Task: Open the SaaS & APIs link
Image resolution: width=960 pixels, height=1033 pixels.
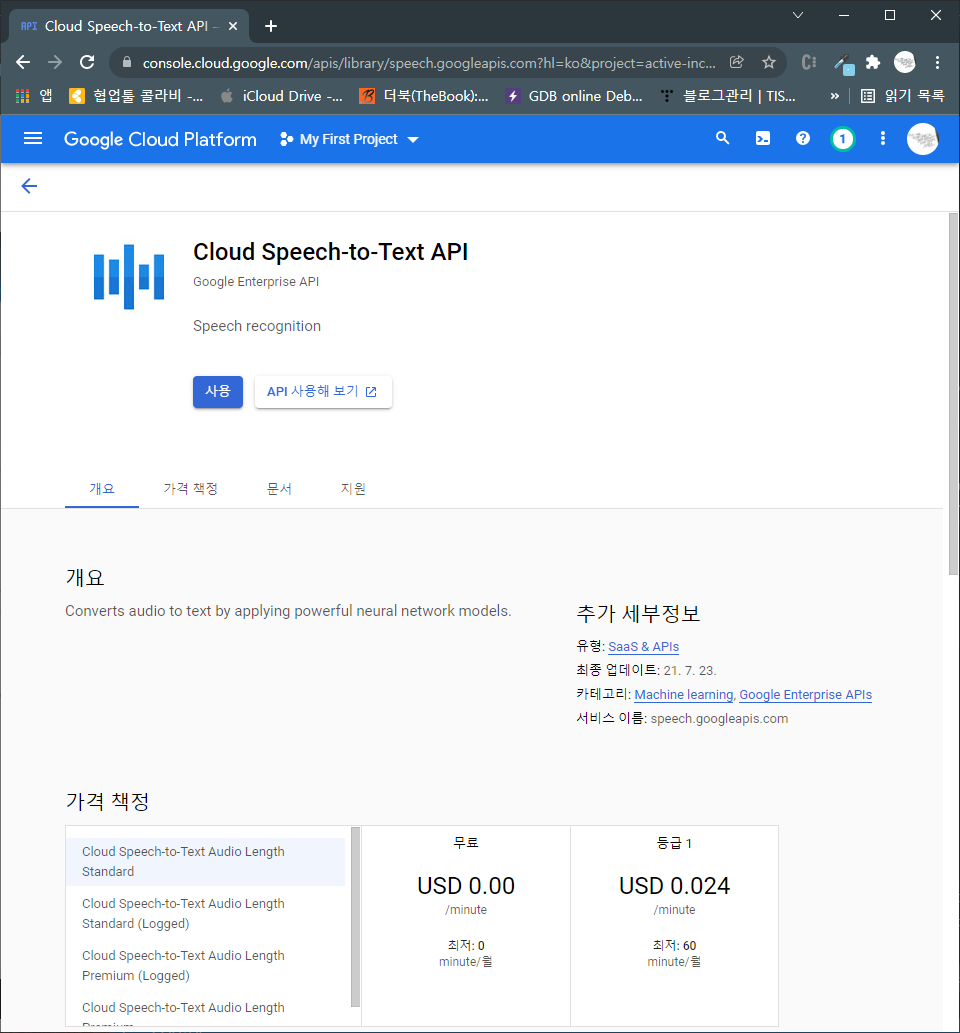Action: (x=644, y=647)
